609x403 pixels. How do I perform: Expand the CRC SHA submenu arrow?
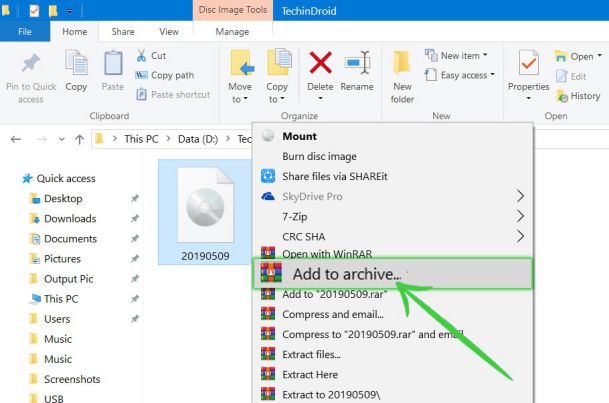click(521, 236)
